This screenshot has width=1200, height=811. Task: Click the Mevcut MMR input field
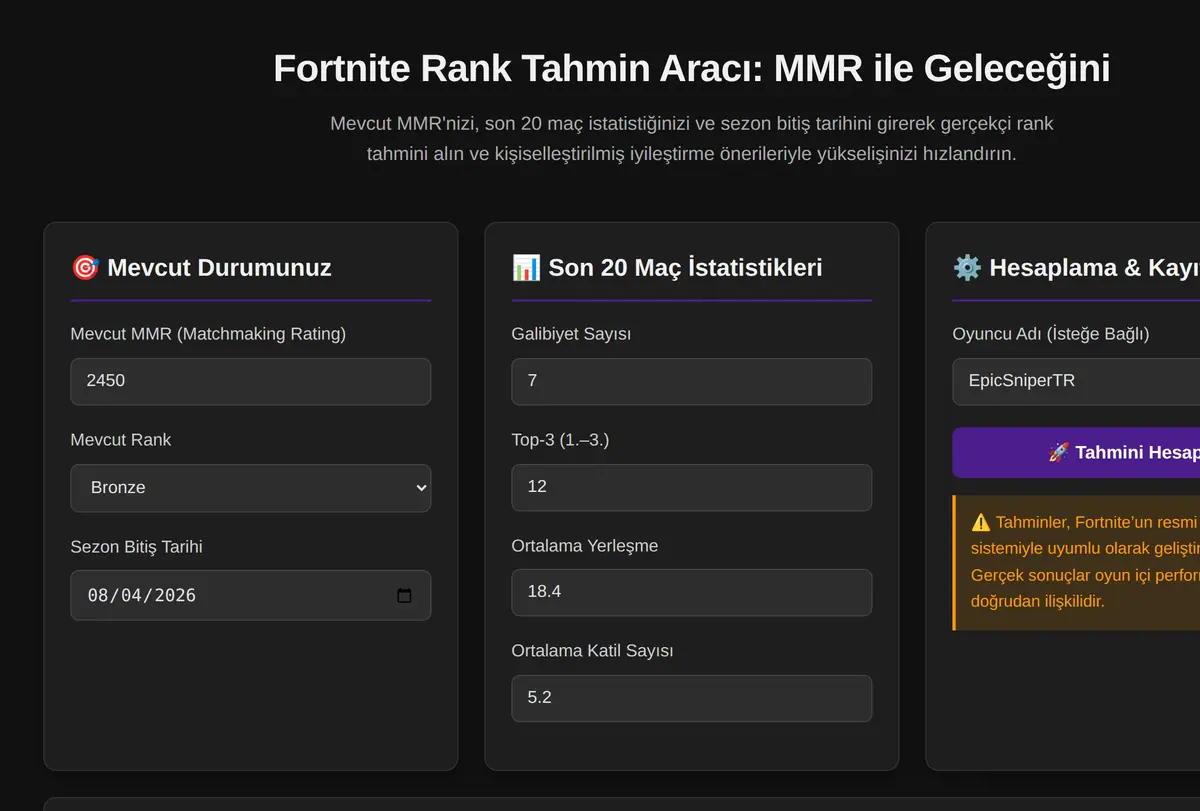point(250,381)
